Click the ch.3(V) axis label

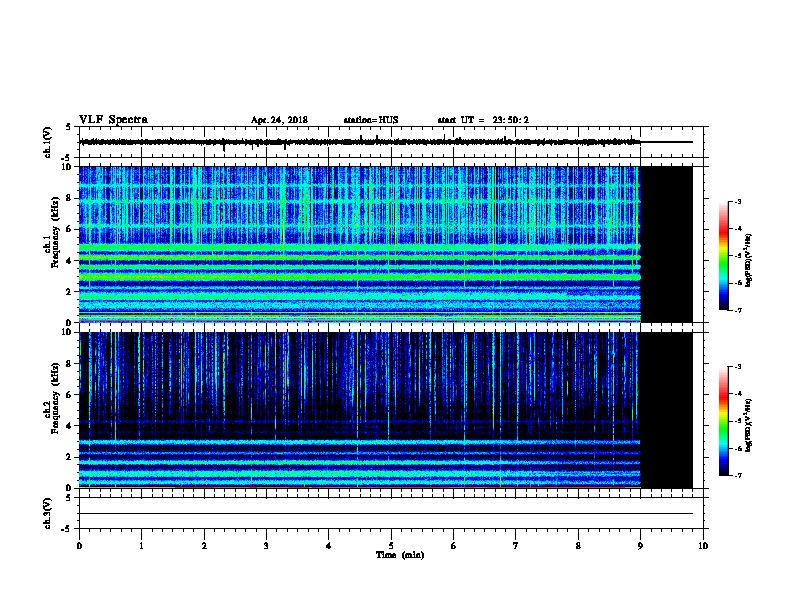[x=47, y=513]
